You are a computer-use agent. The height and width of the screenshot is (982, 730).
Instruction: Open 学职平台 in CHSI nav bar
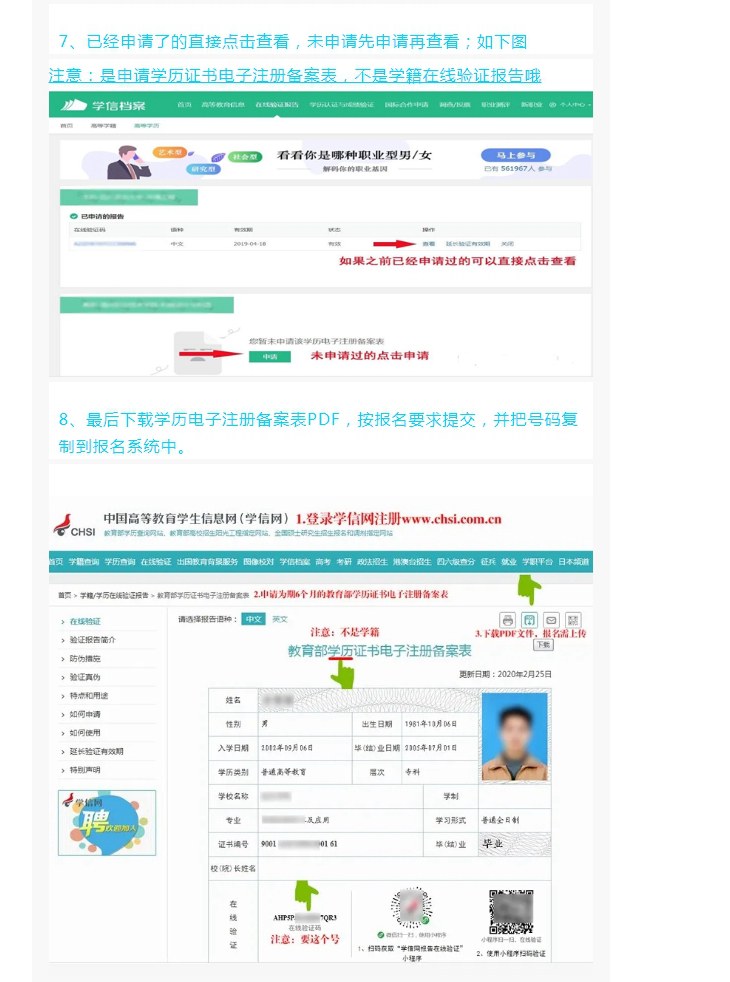pyautogui.click(x=538, y=562)
